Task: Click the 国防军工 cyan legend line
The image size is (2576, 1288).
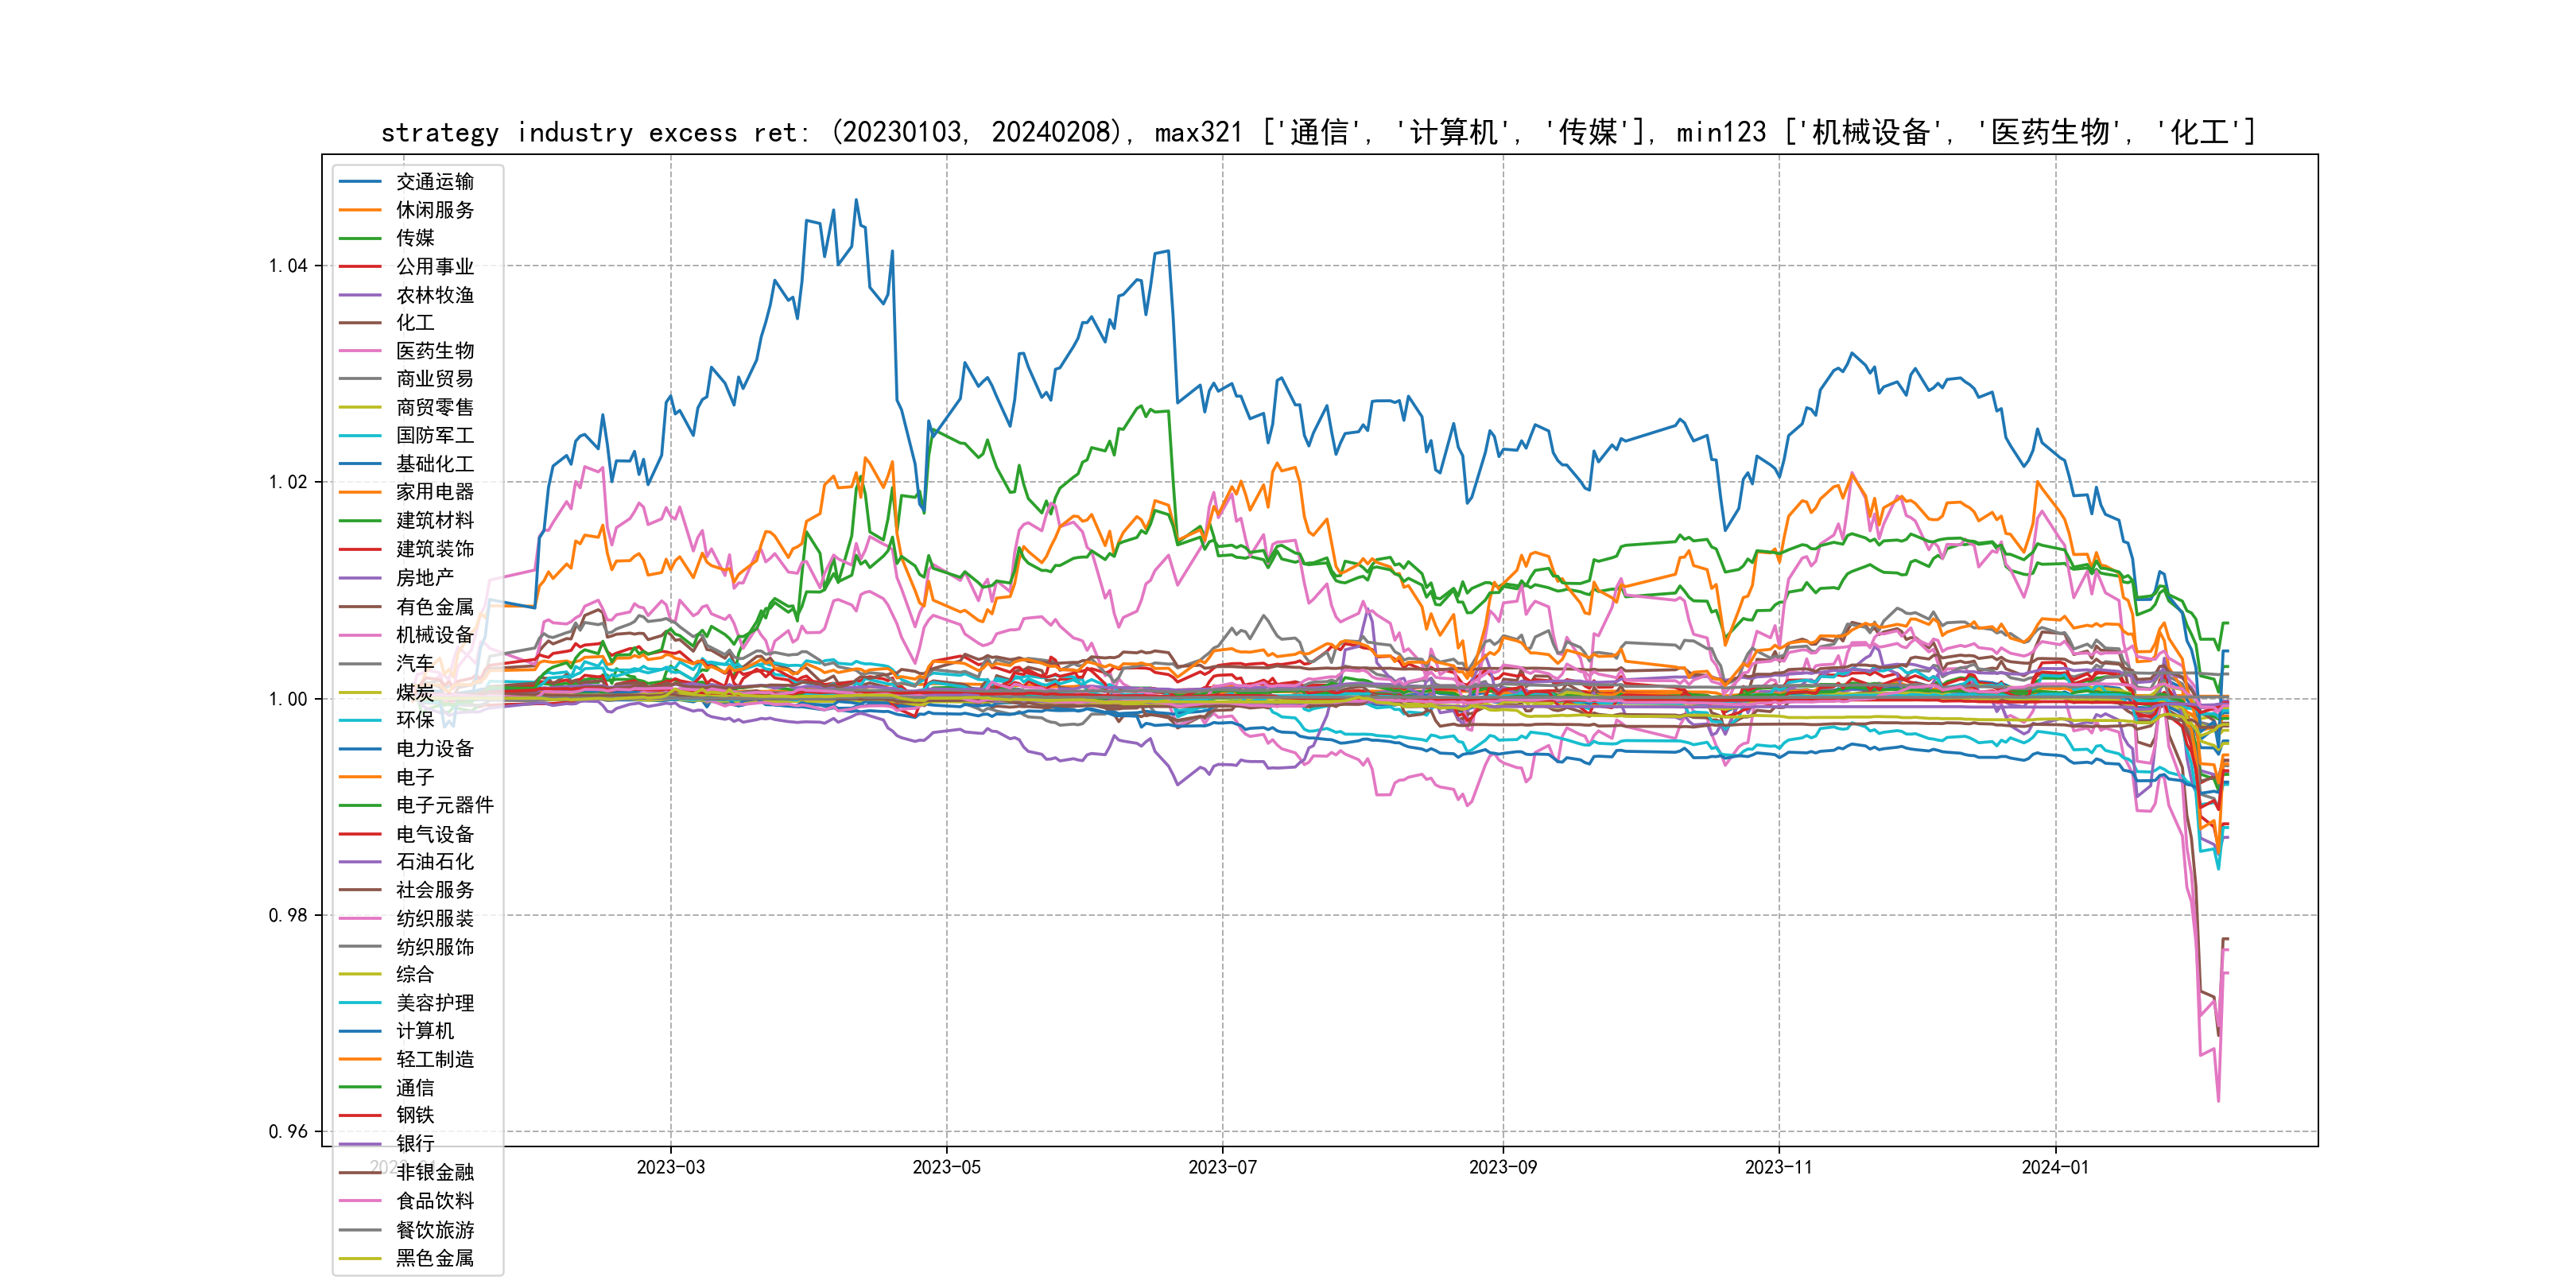Action: click(x=360, y=436)
